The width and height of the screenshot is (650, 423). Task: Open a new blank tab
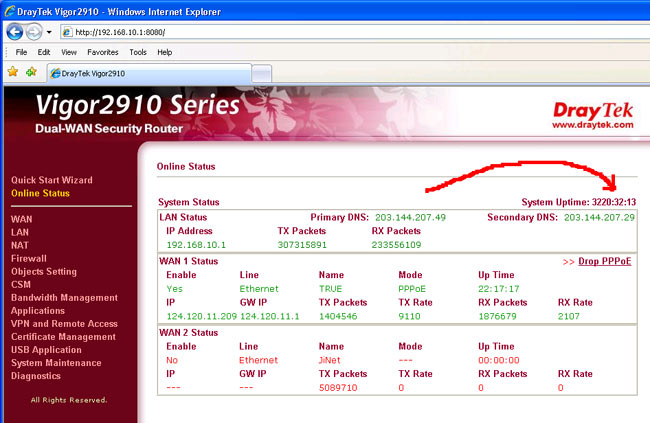(x=262, y=74)
